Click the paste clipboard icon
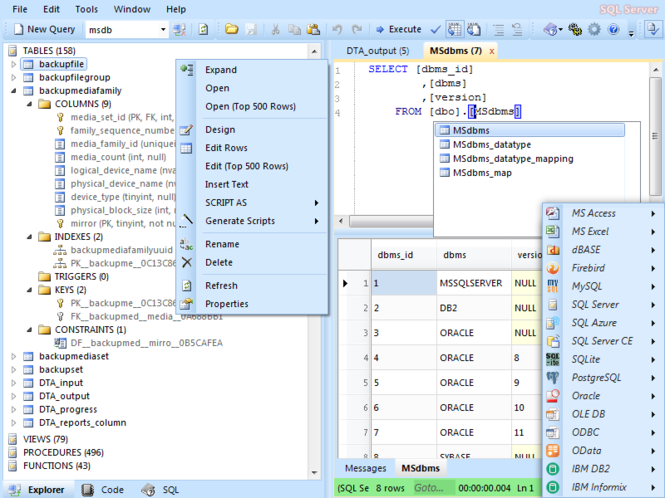665x498 pixels. pyautogui.click(x=313, y=29)
